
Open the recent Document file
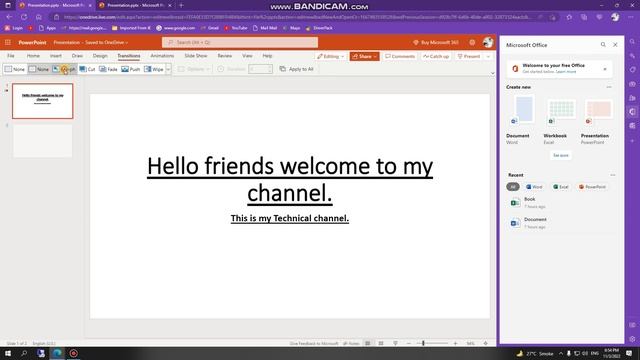click(x=561, y=223)
